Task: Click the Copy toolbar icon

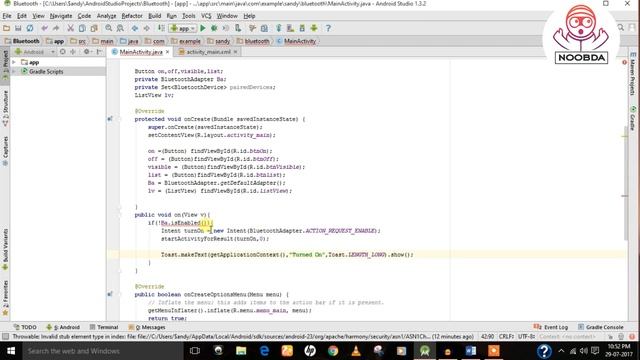Action: pyautogui.click(x=82, y=28)
